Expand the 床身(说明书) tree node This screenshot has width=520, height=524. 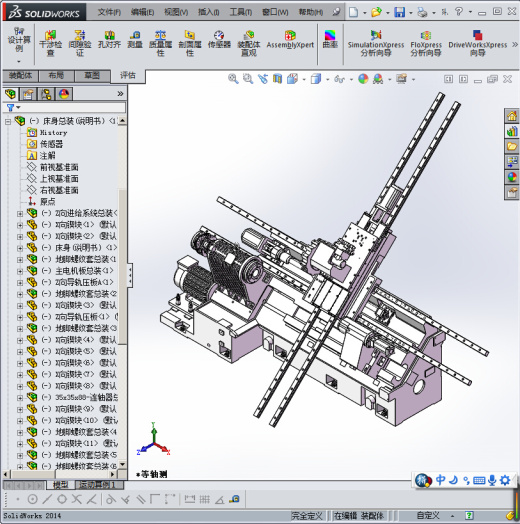[x=20, y=248]
